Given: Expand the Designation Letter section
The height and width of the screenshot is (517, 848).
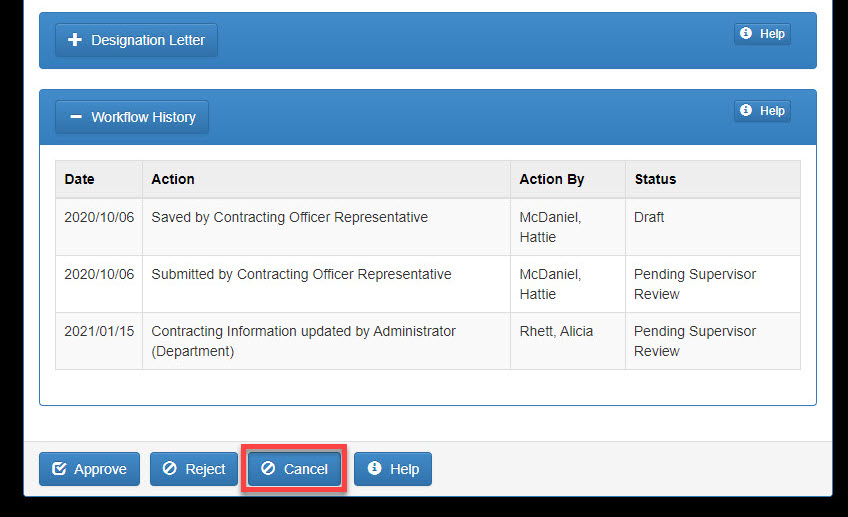Looking at the screenshot, I should pos(136,40).
